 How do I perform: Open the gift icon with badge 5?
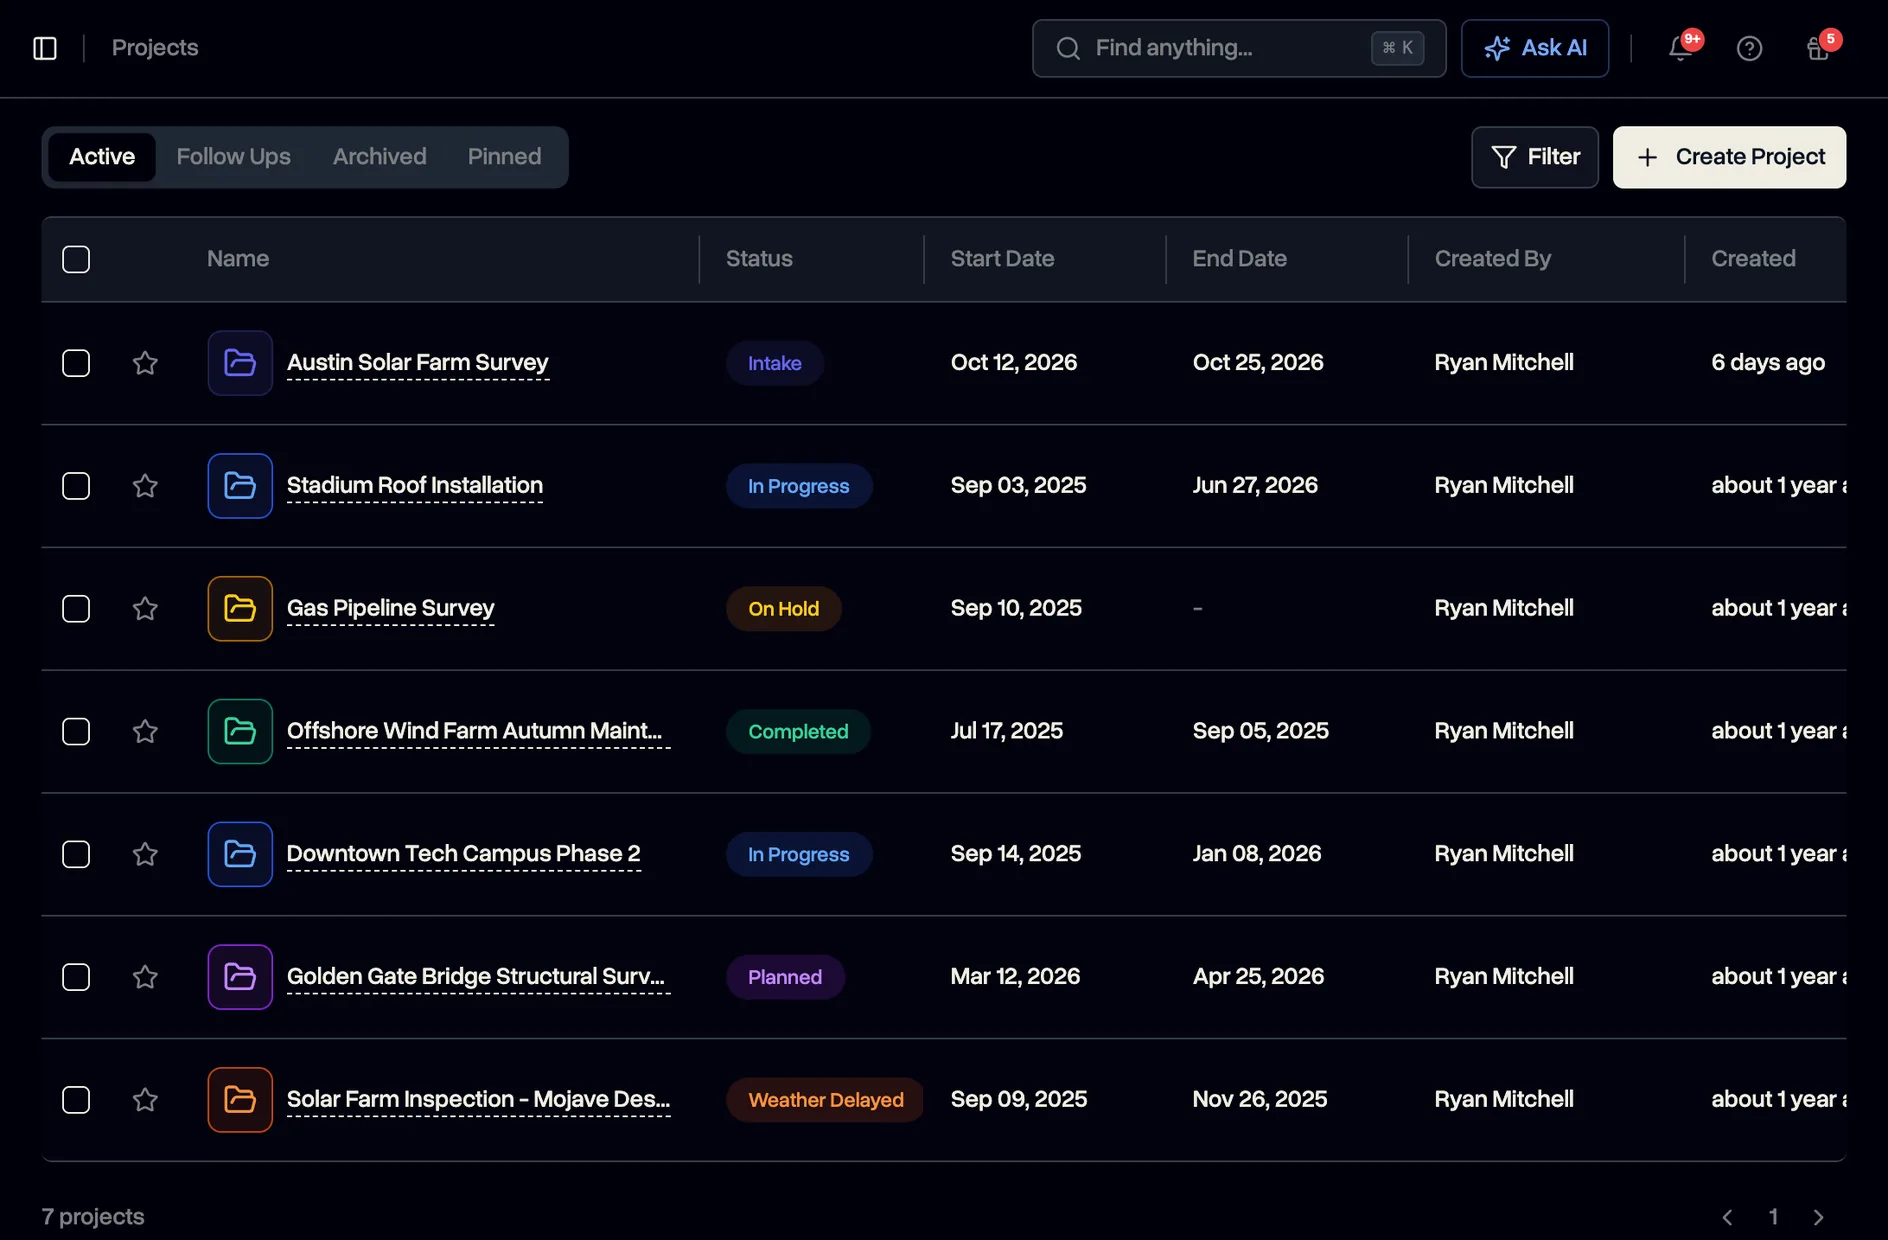(x=1818, y=48)
